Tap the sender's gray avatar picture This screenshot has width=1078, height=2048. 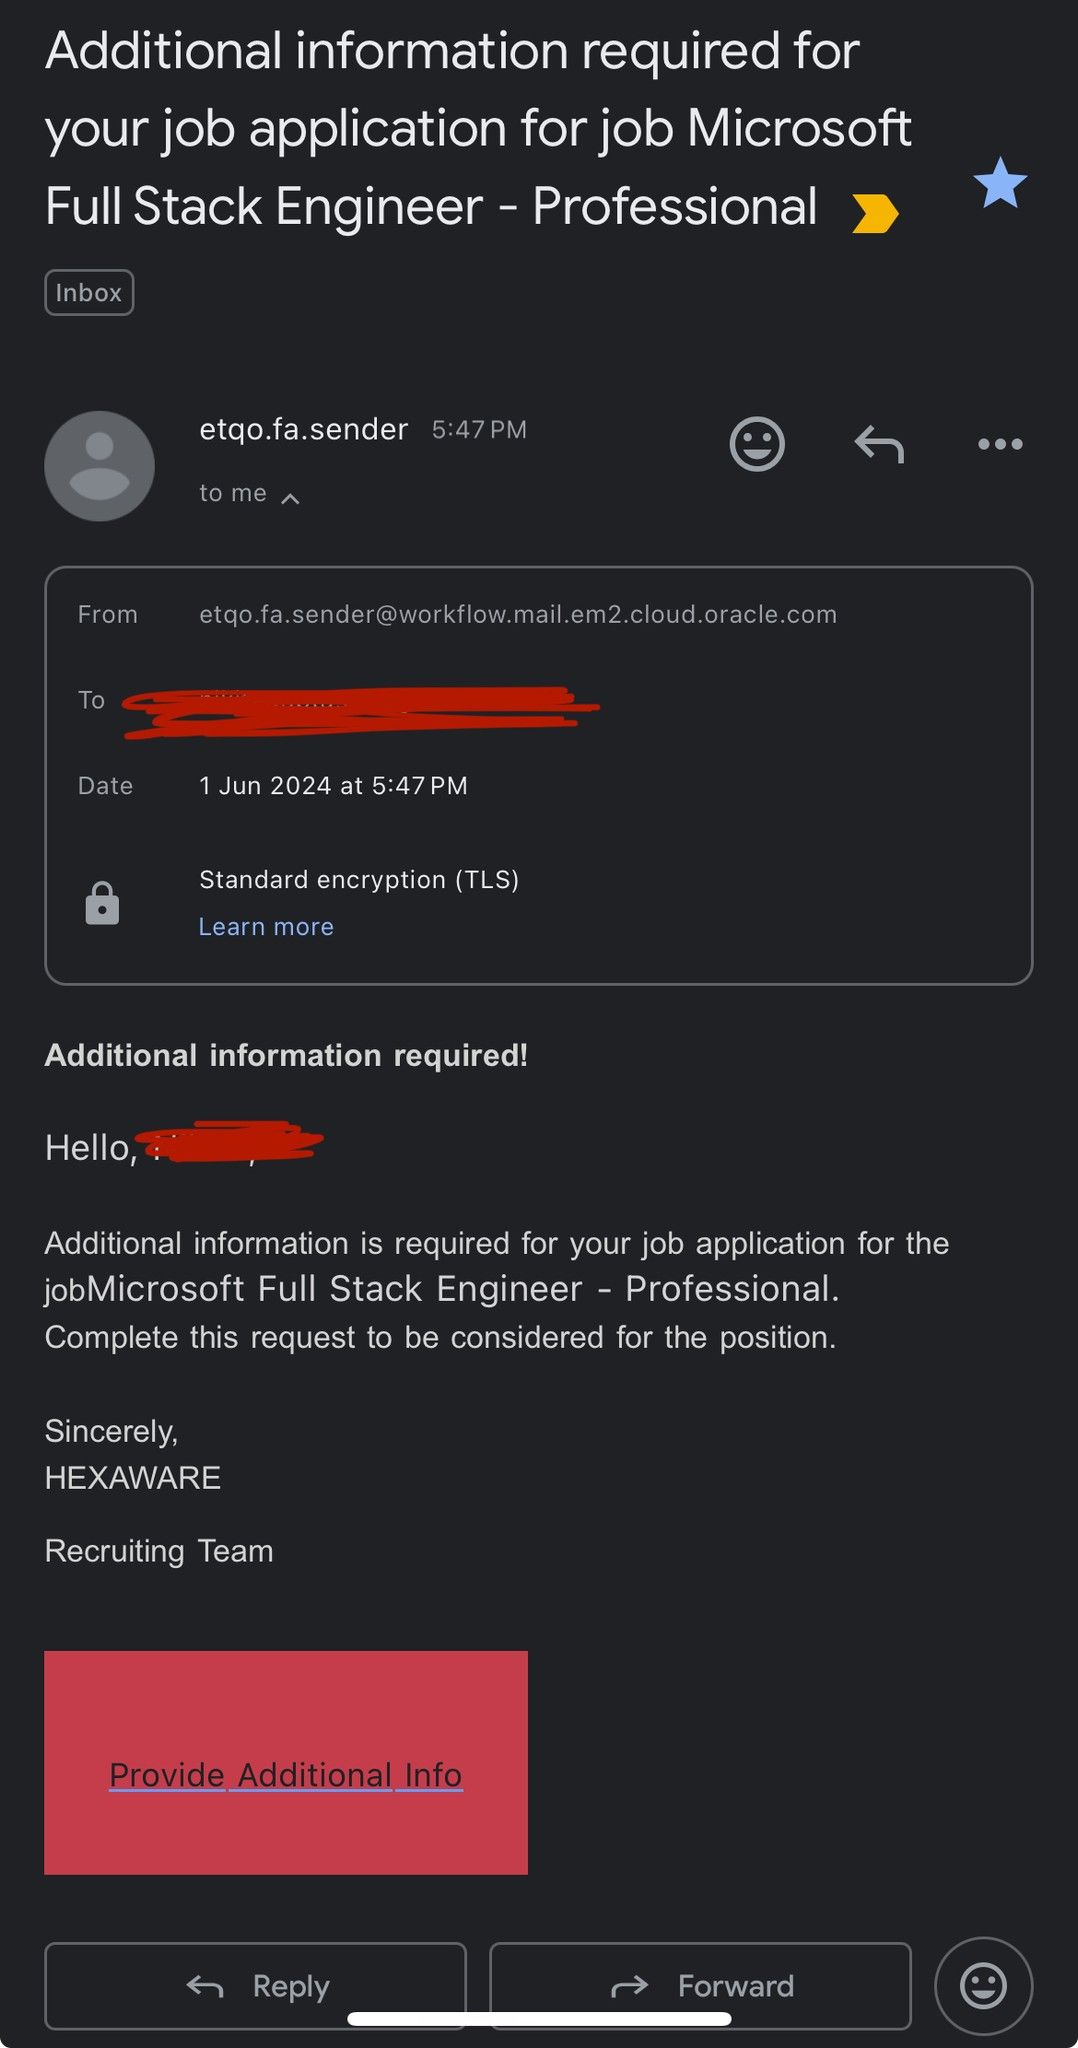click(99, 466)
